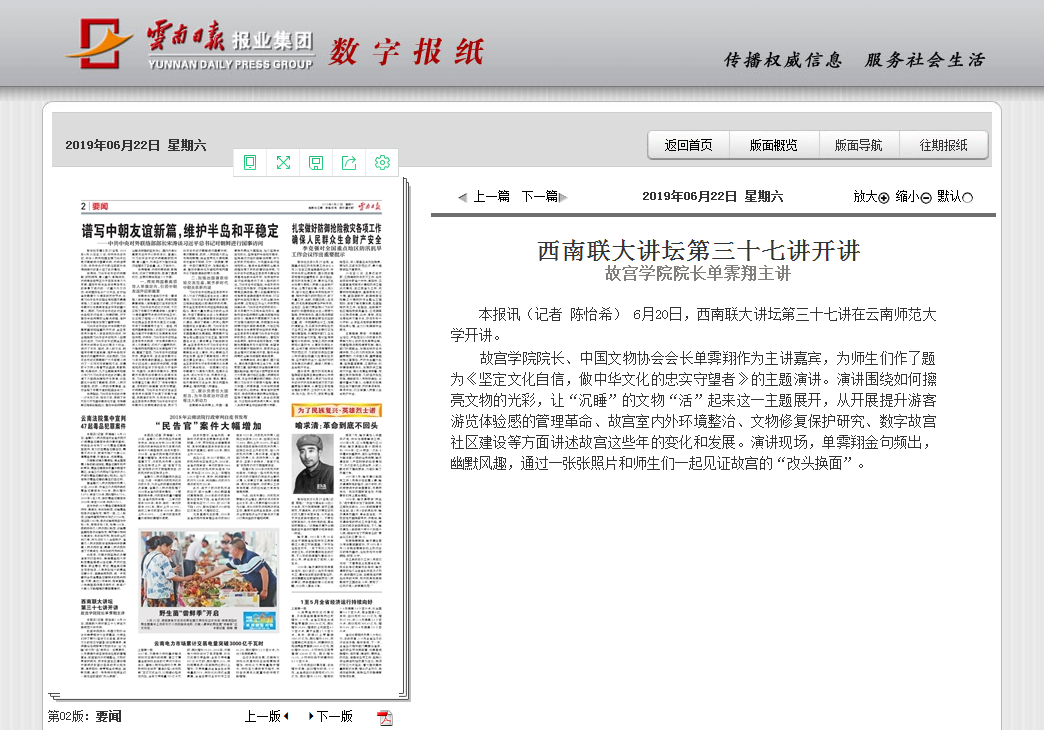The height and width of the screenshot is (730, 1044).
Task: Click the share export icon
Action: point(349,163)
